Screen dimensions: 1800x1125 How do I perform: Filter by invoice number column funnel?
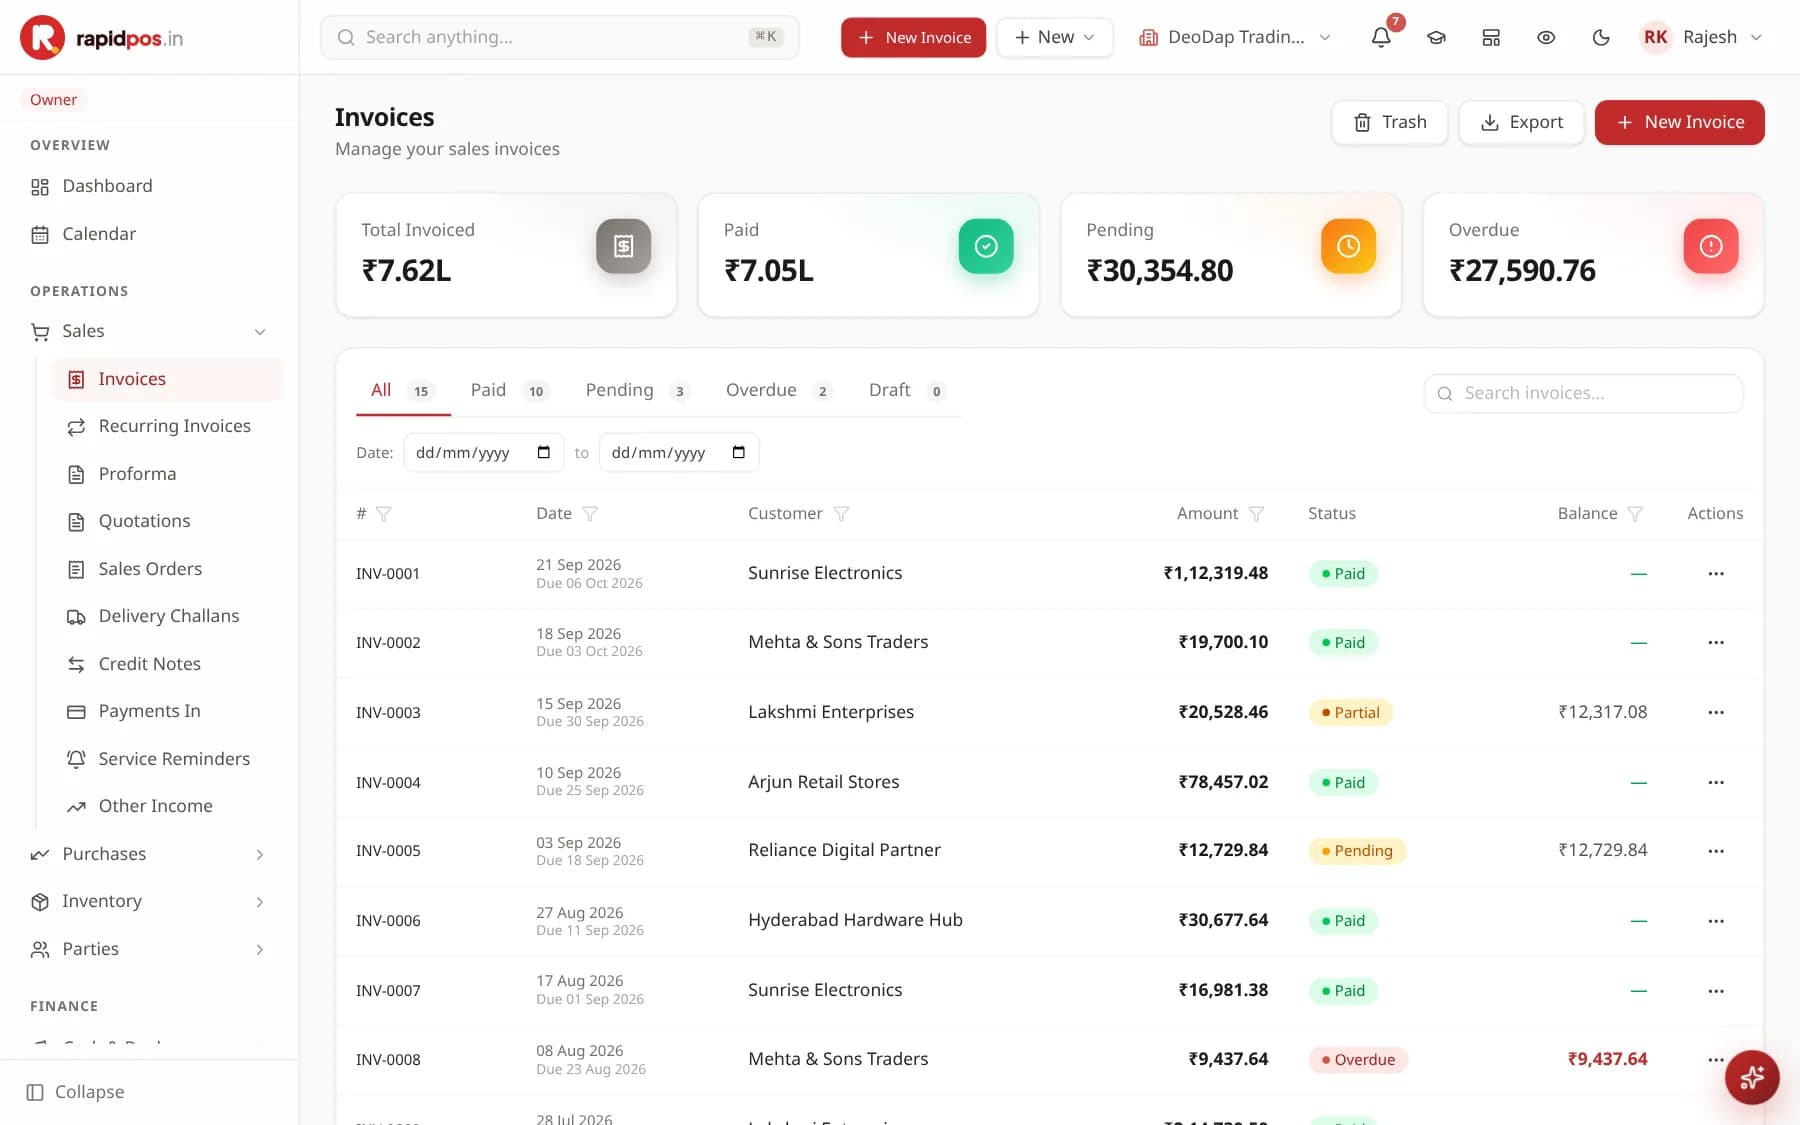pos(384,514)
